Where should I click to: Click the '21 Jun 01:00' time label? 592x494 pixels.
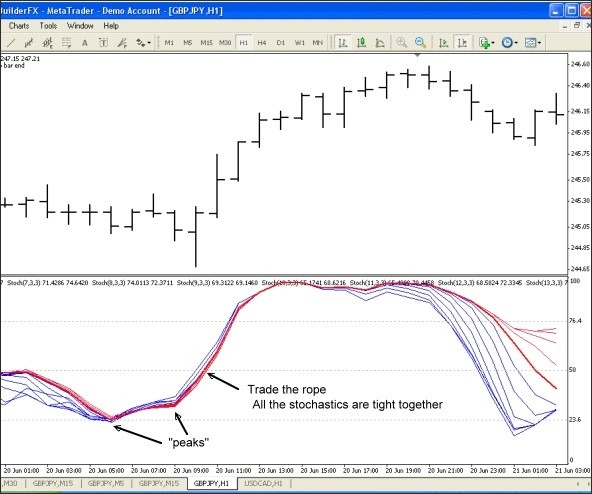pos(530,471)
